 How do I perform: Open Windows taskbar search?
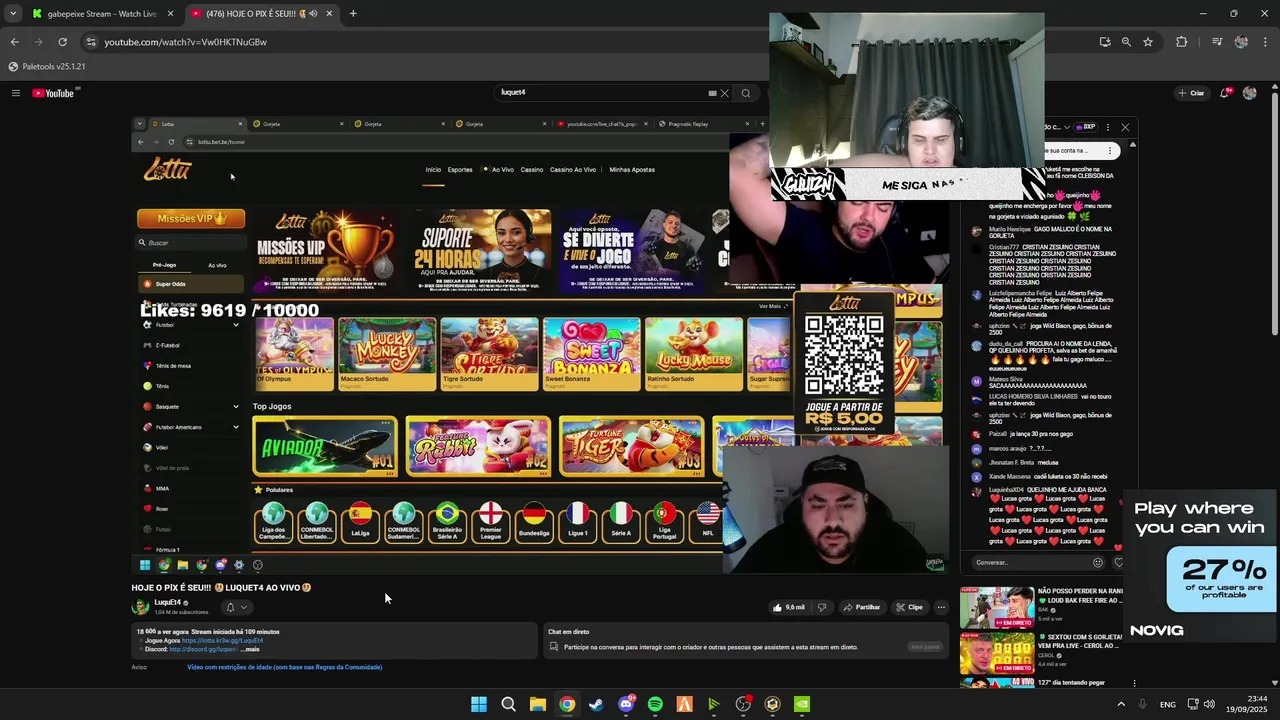coord(508,704)
